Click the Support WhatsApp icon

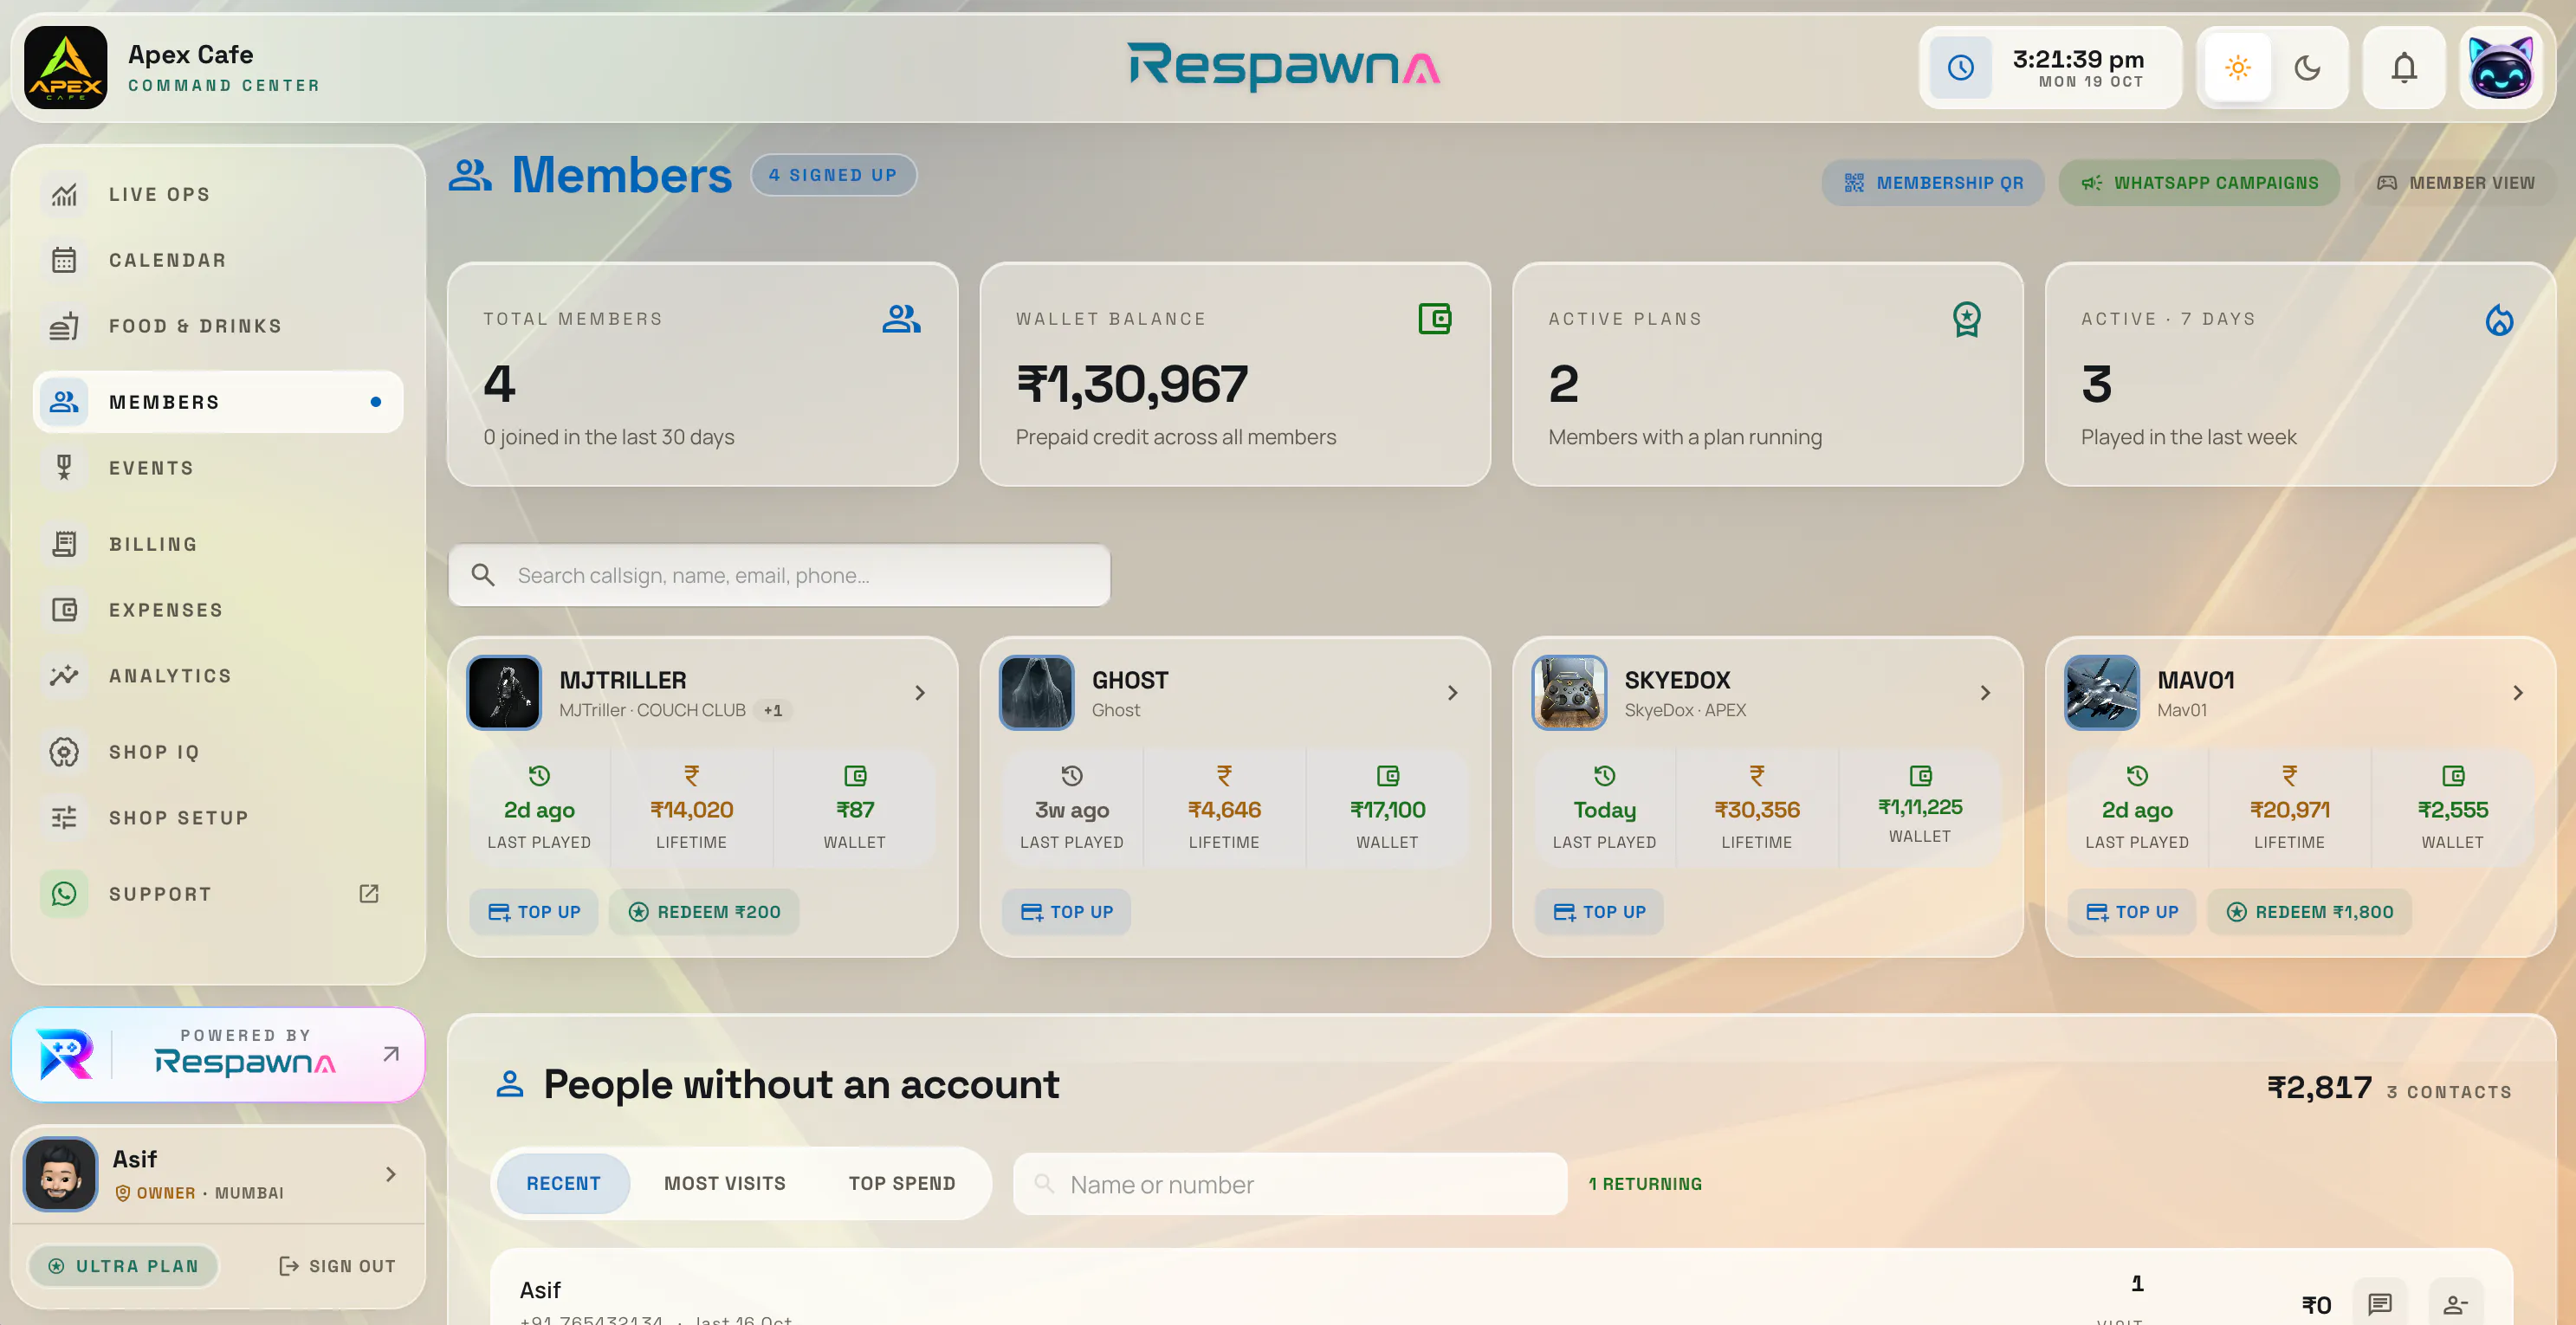[x=64, y=894]
